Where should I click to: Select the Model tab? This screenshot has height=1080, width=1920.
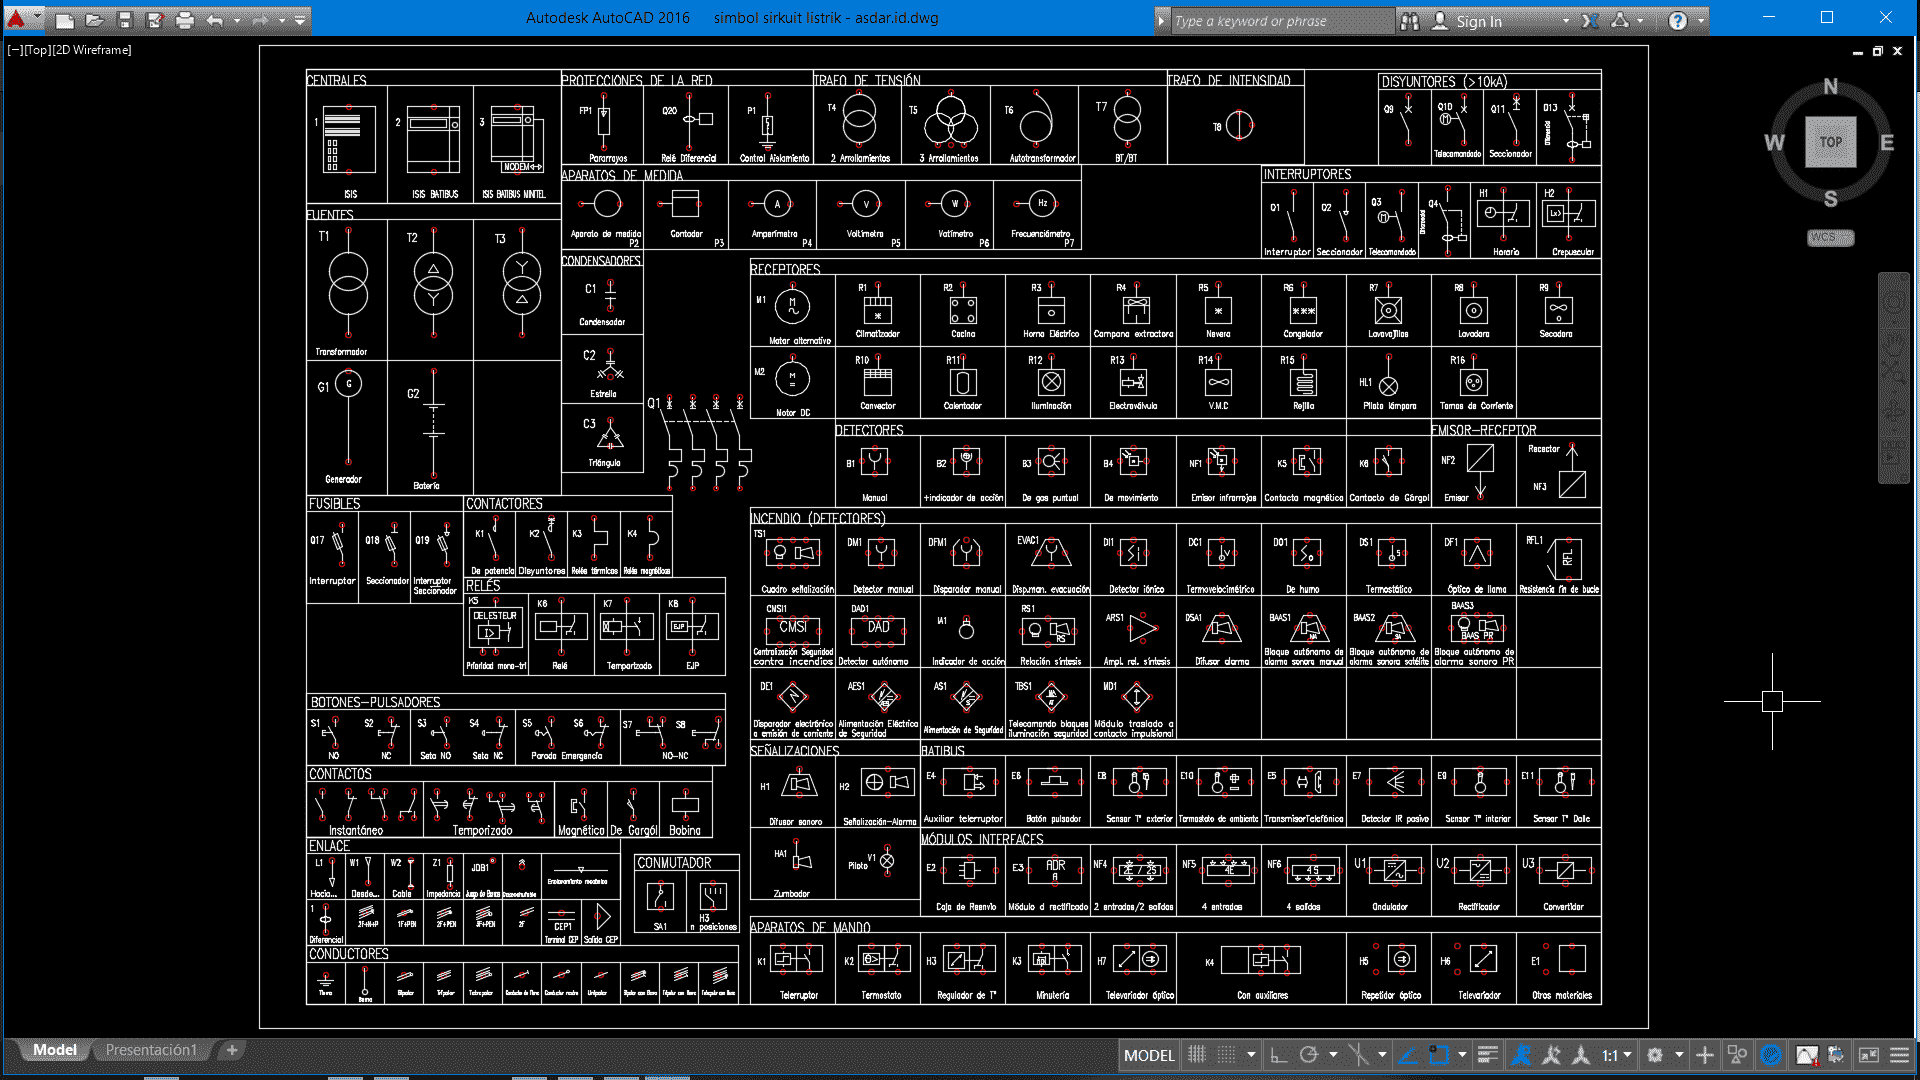[x=54, y=1050]
